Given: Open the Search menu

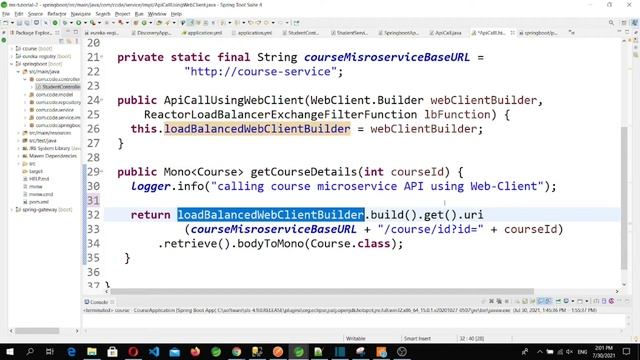Looking at the screenshot, I should tap(103, 14).
